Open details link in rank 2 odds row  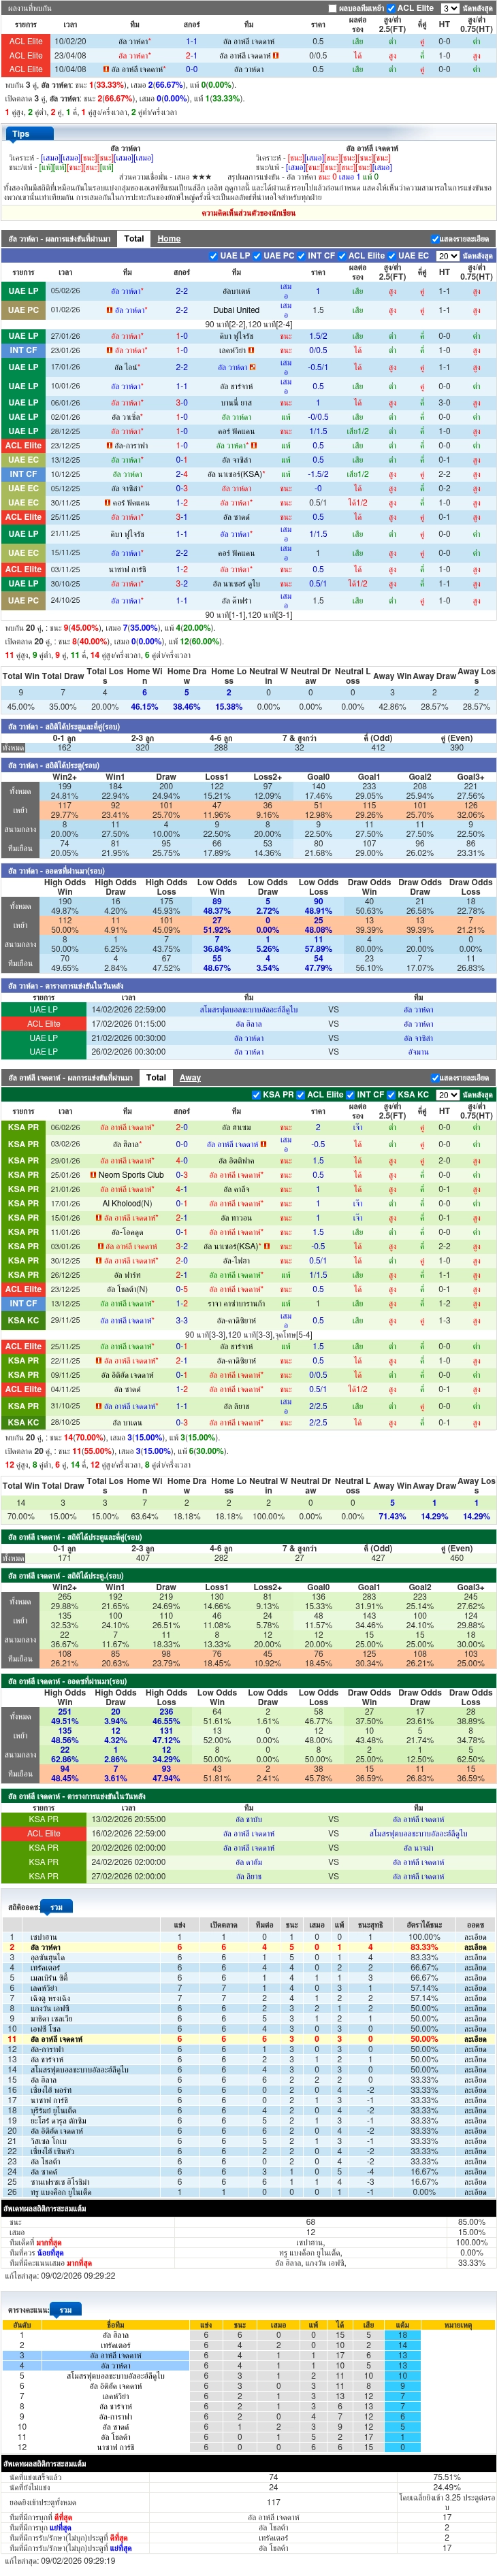click(x=476, y=1947)
